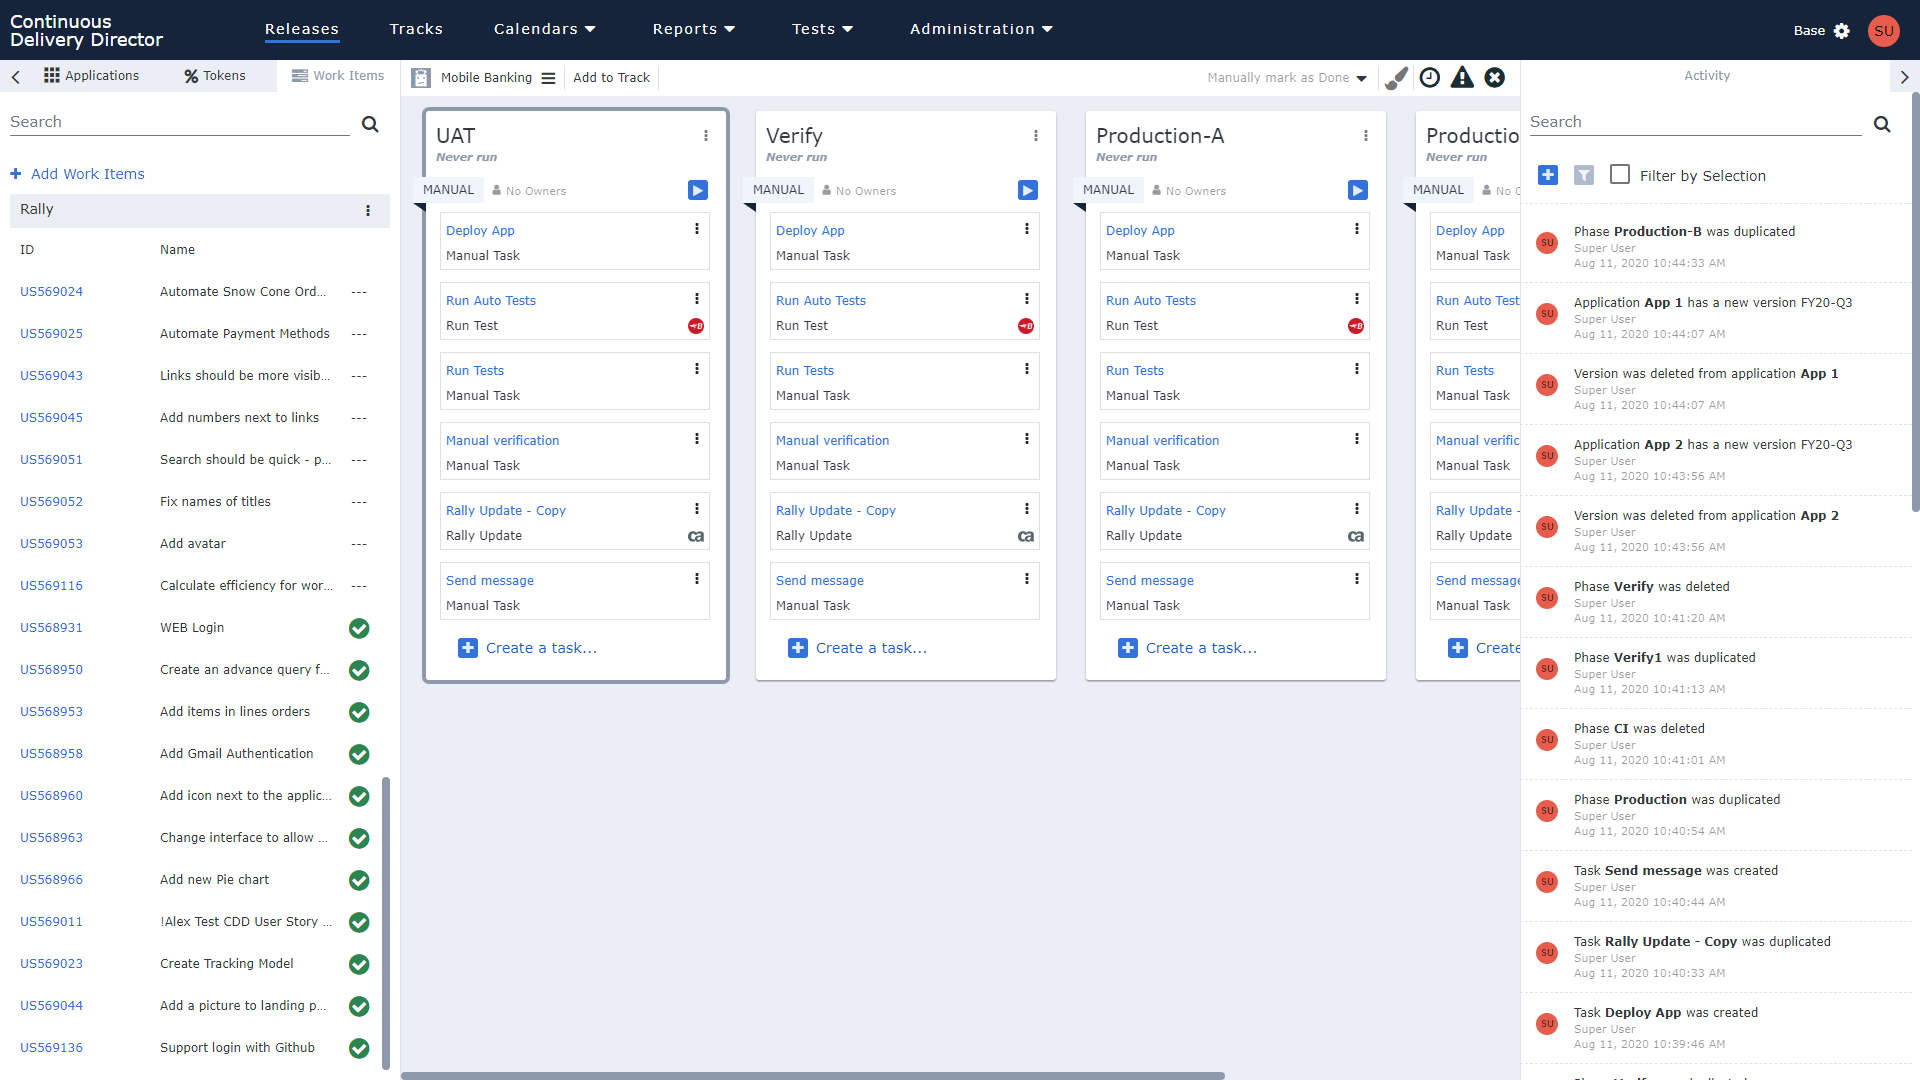Run the UAT phase play button

[698, 190]
